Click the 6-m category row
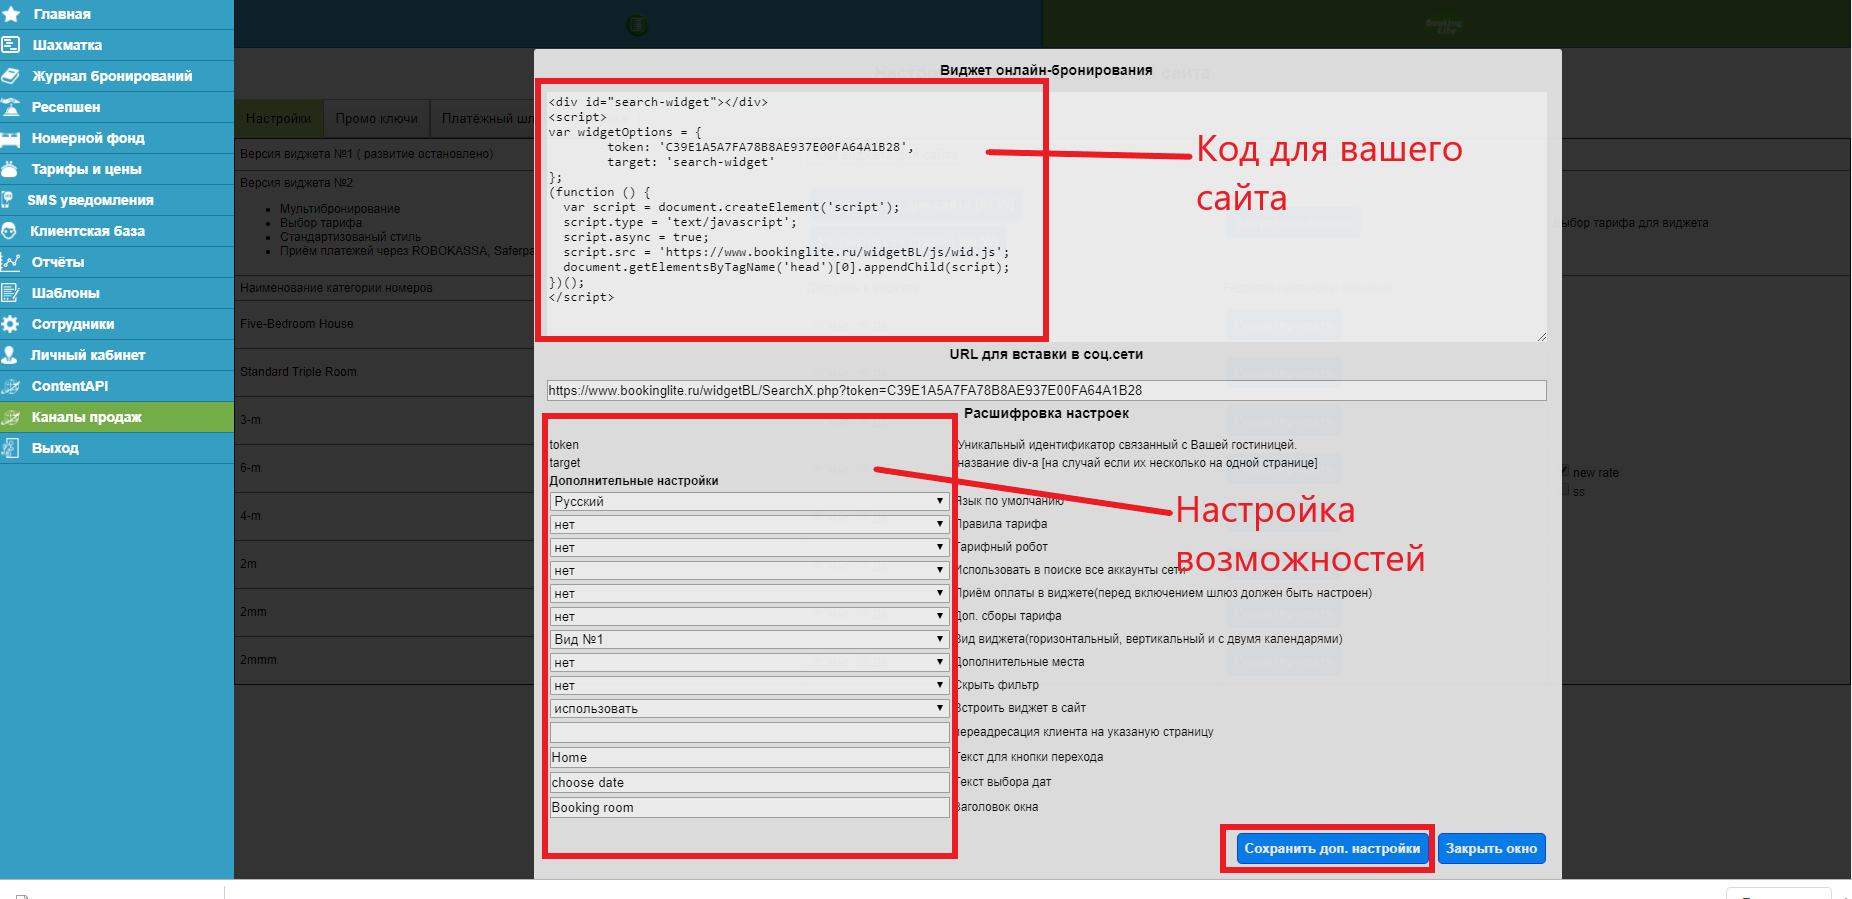Viewport: 1852px width, 899px height. 385,468
